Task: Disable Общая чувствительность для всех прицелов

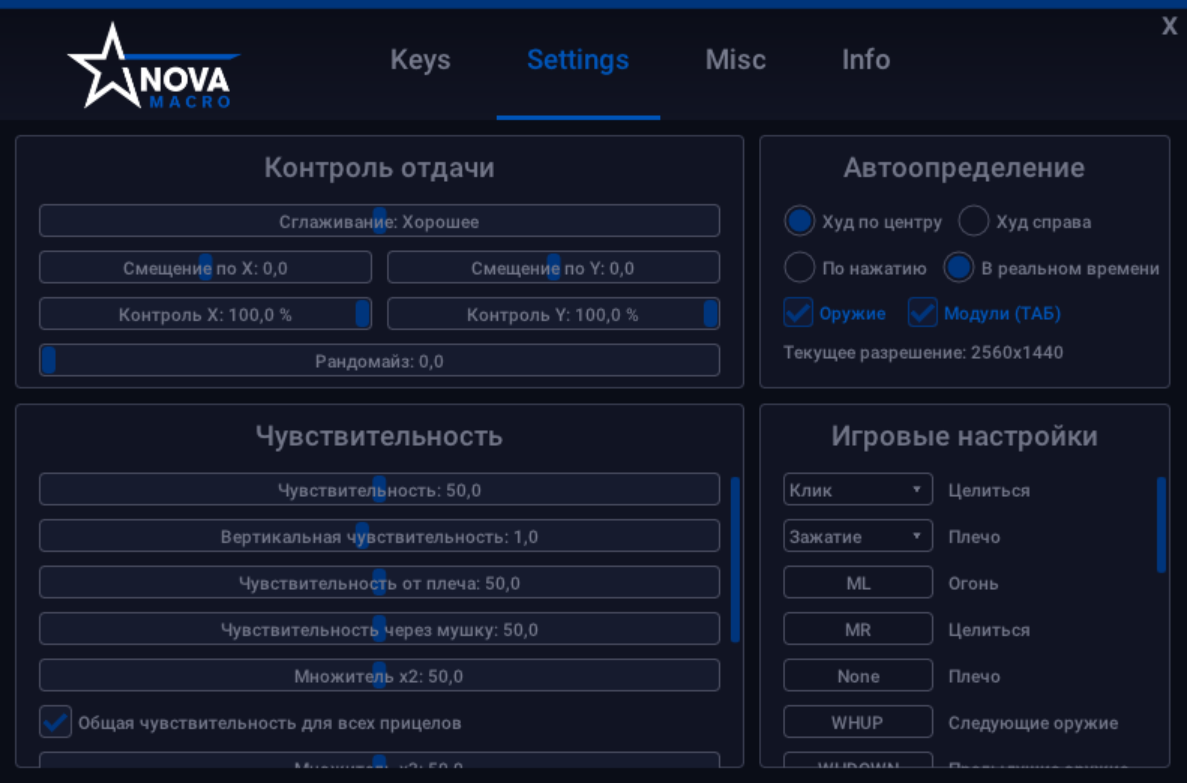Action: (x=56, y=722)
